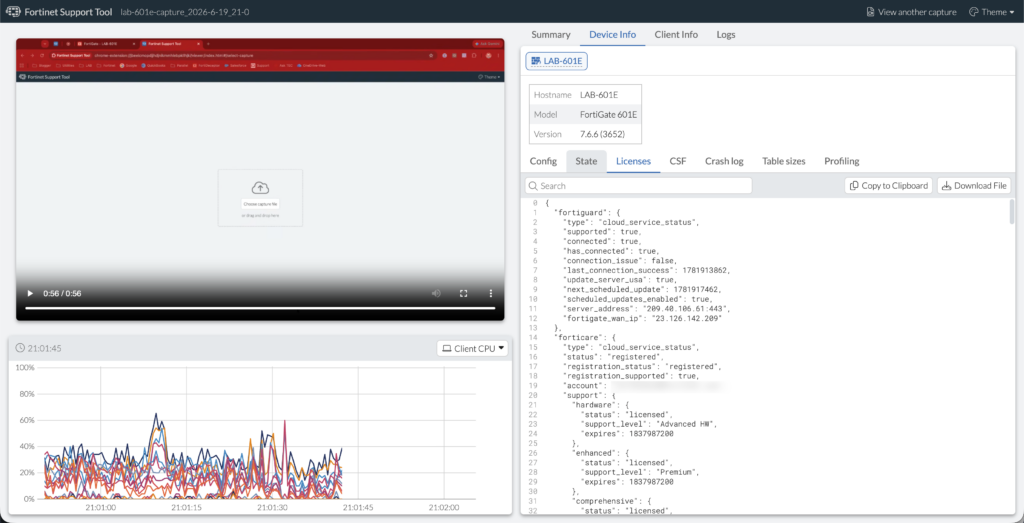Open the Client CPU chart dropdown
This screenshot has width=1024, height=523.
pos(473,349)
